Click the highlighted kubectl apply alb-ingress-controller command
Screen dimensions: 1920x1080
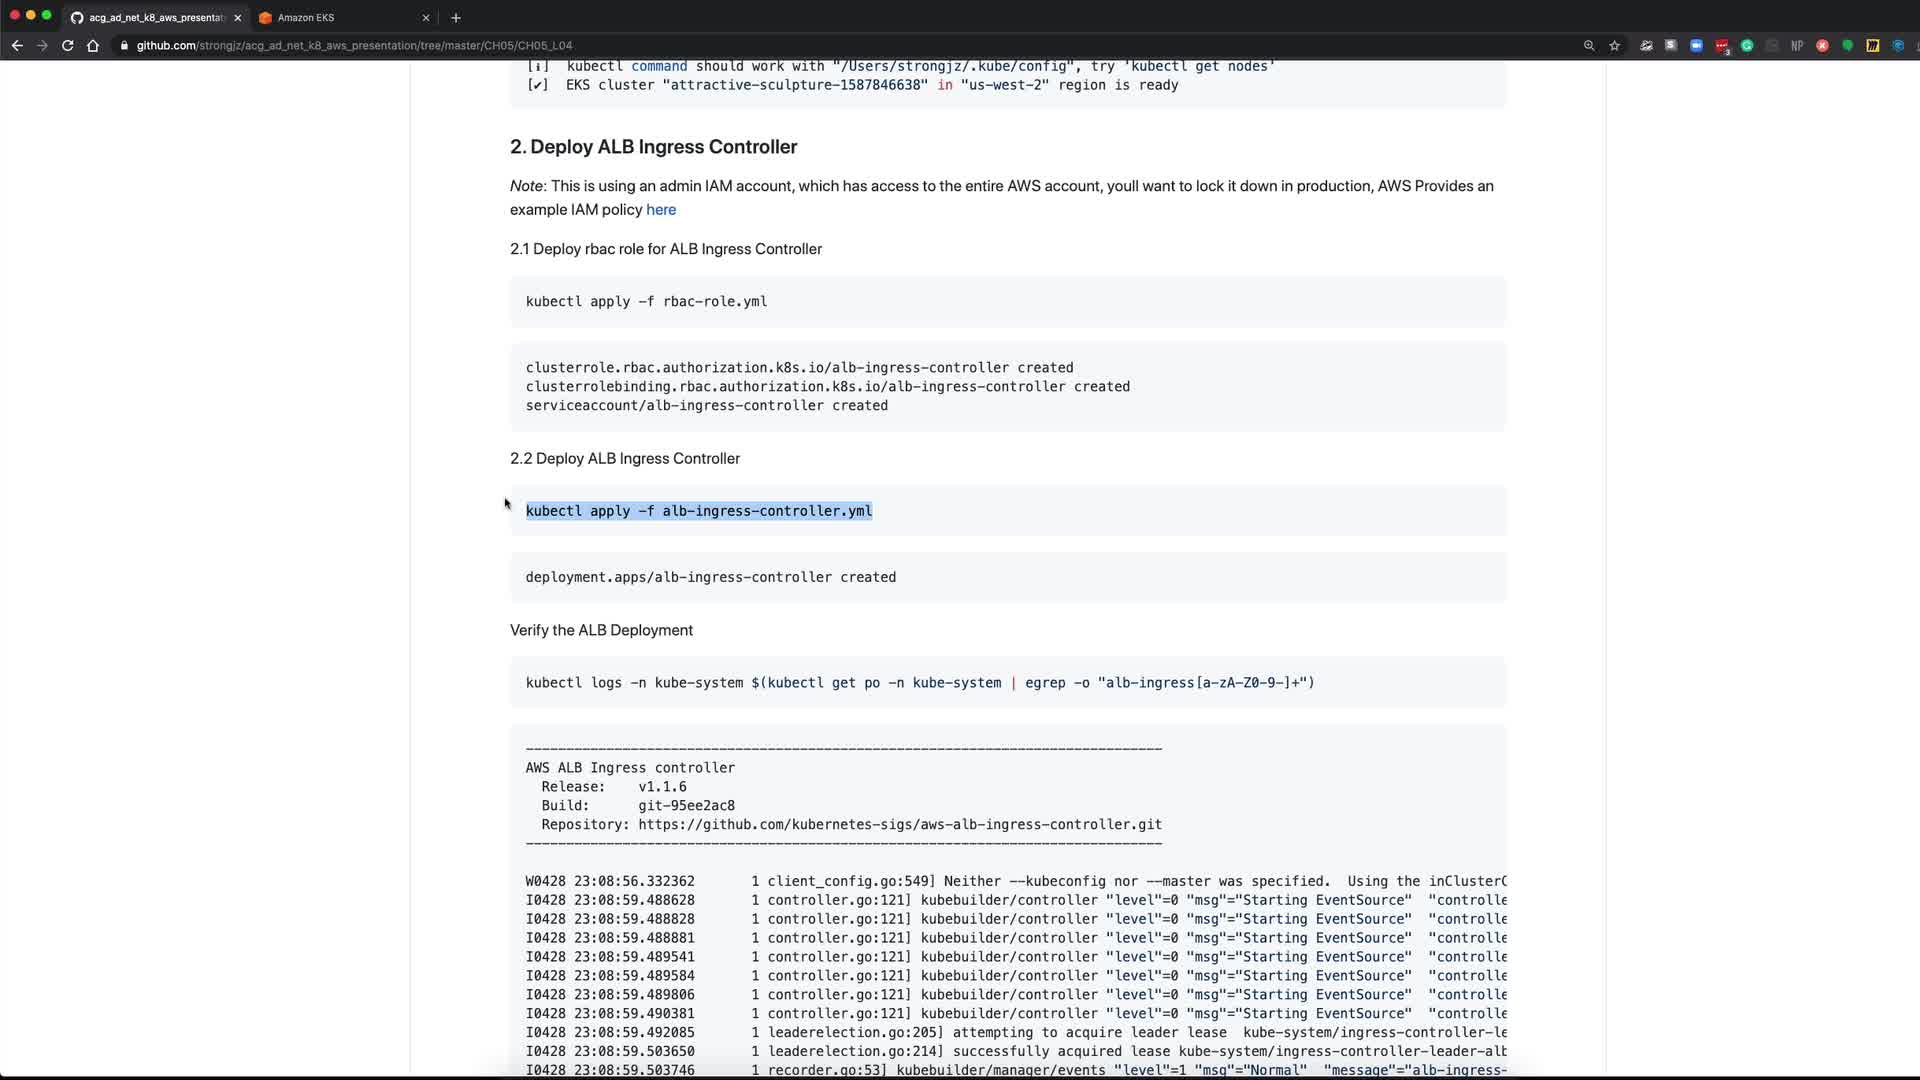coord(698,511)
